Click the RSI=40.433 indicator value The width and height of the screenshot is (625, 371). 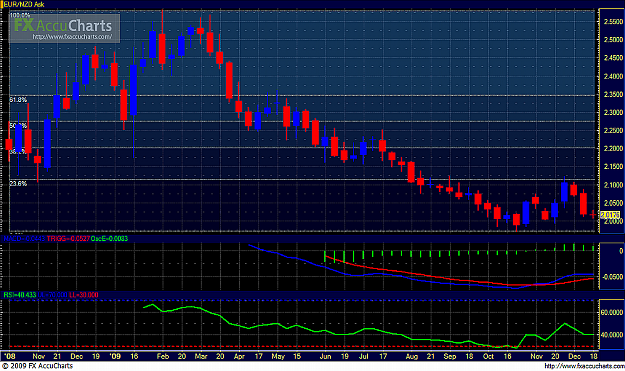coord(20,295)
